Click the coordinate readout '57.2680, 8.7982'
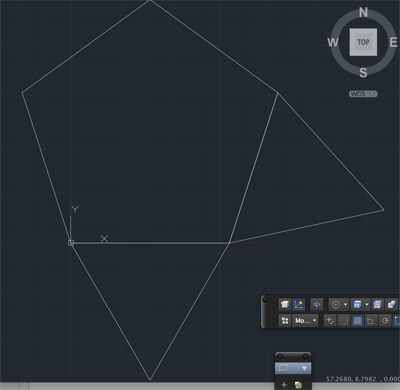Screen dimensions: 400x390 pos(351,379)
